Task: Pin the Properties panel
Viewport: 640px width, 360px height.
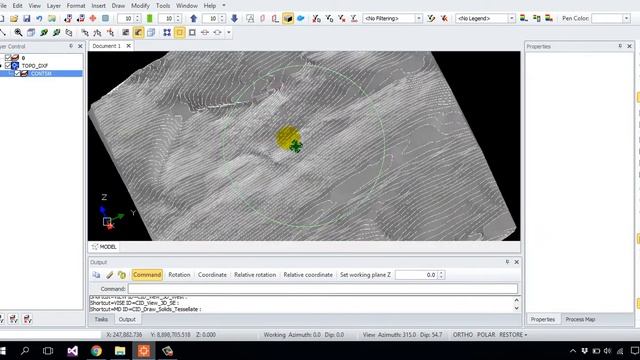Action: [620, 46]
